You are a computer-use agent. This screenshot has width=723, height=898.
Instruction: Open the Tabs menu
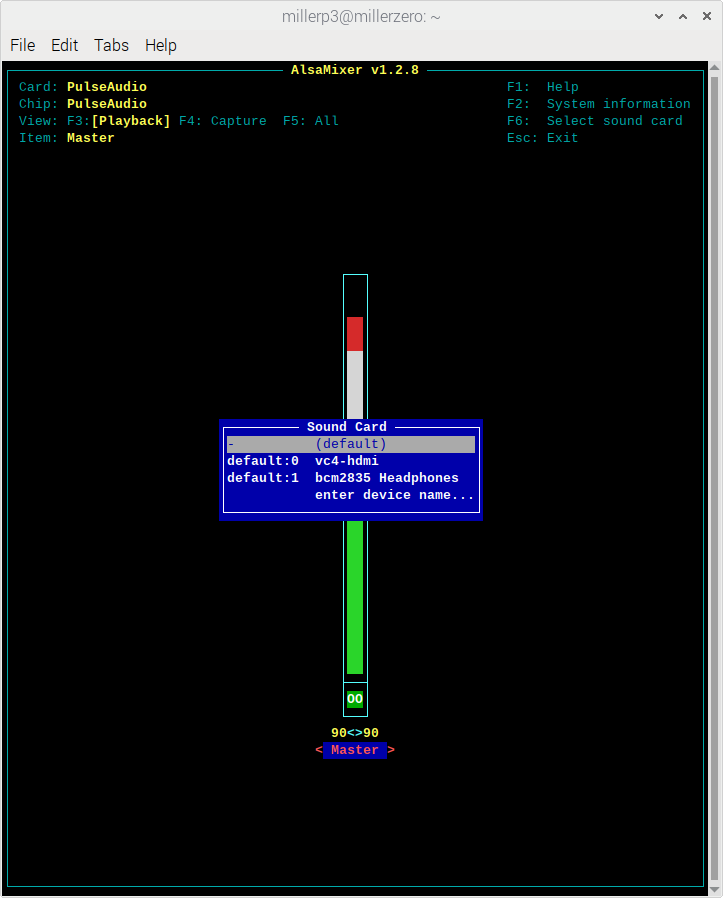click(x=111, y=45)
